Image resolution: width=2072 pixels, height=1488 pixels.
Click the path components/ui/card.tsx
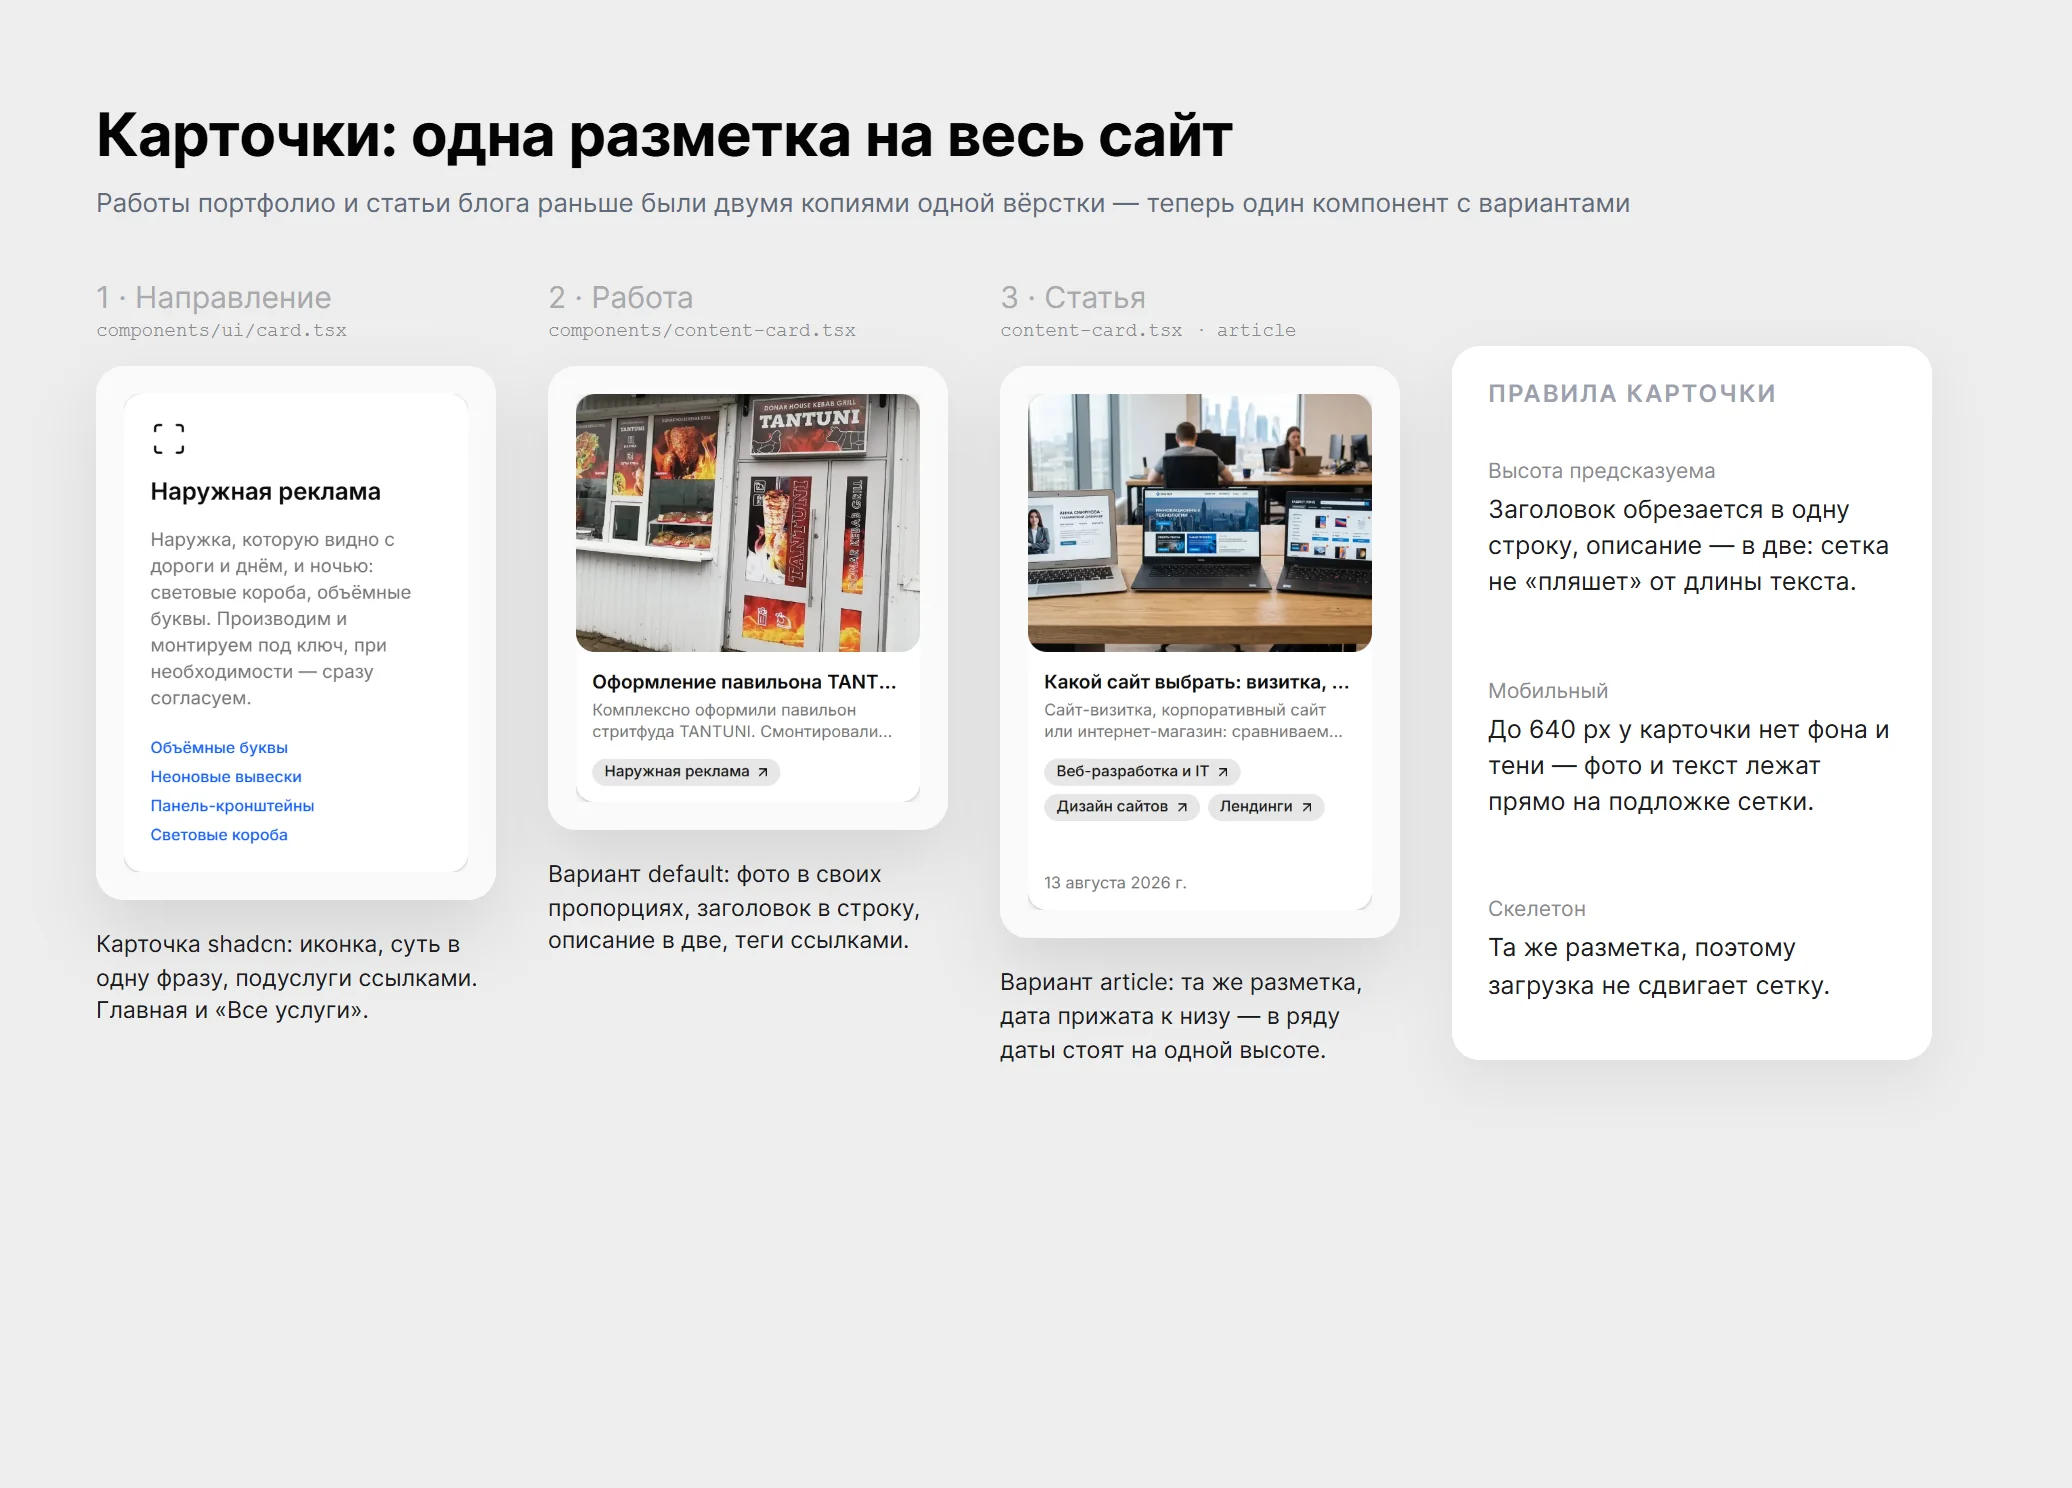click(221, 330)
